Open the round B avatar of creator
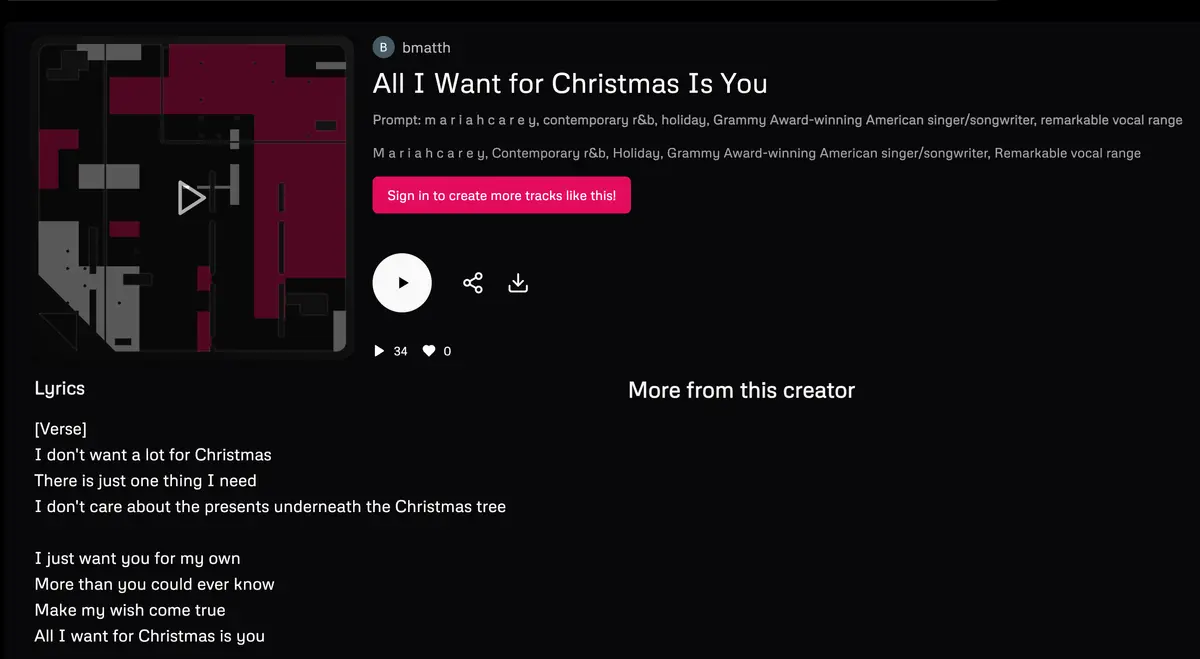 (384, 47)
